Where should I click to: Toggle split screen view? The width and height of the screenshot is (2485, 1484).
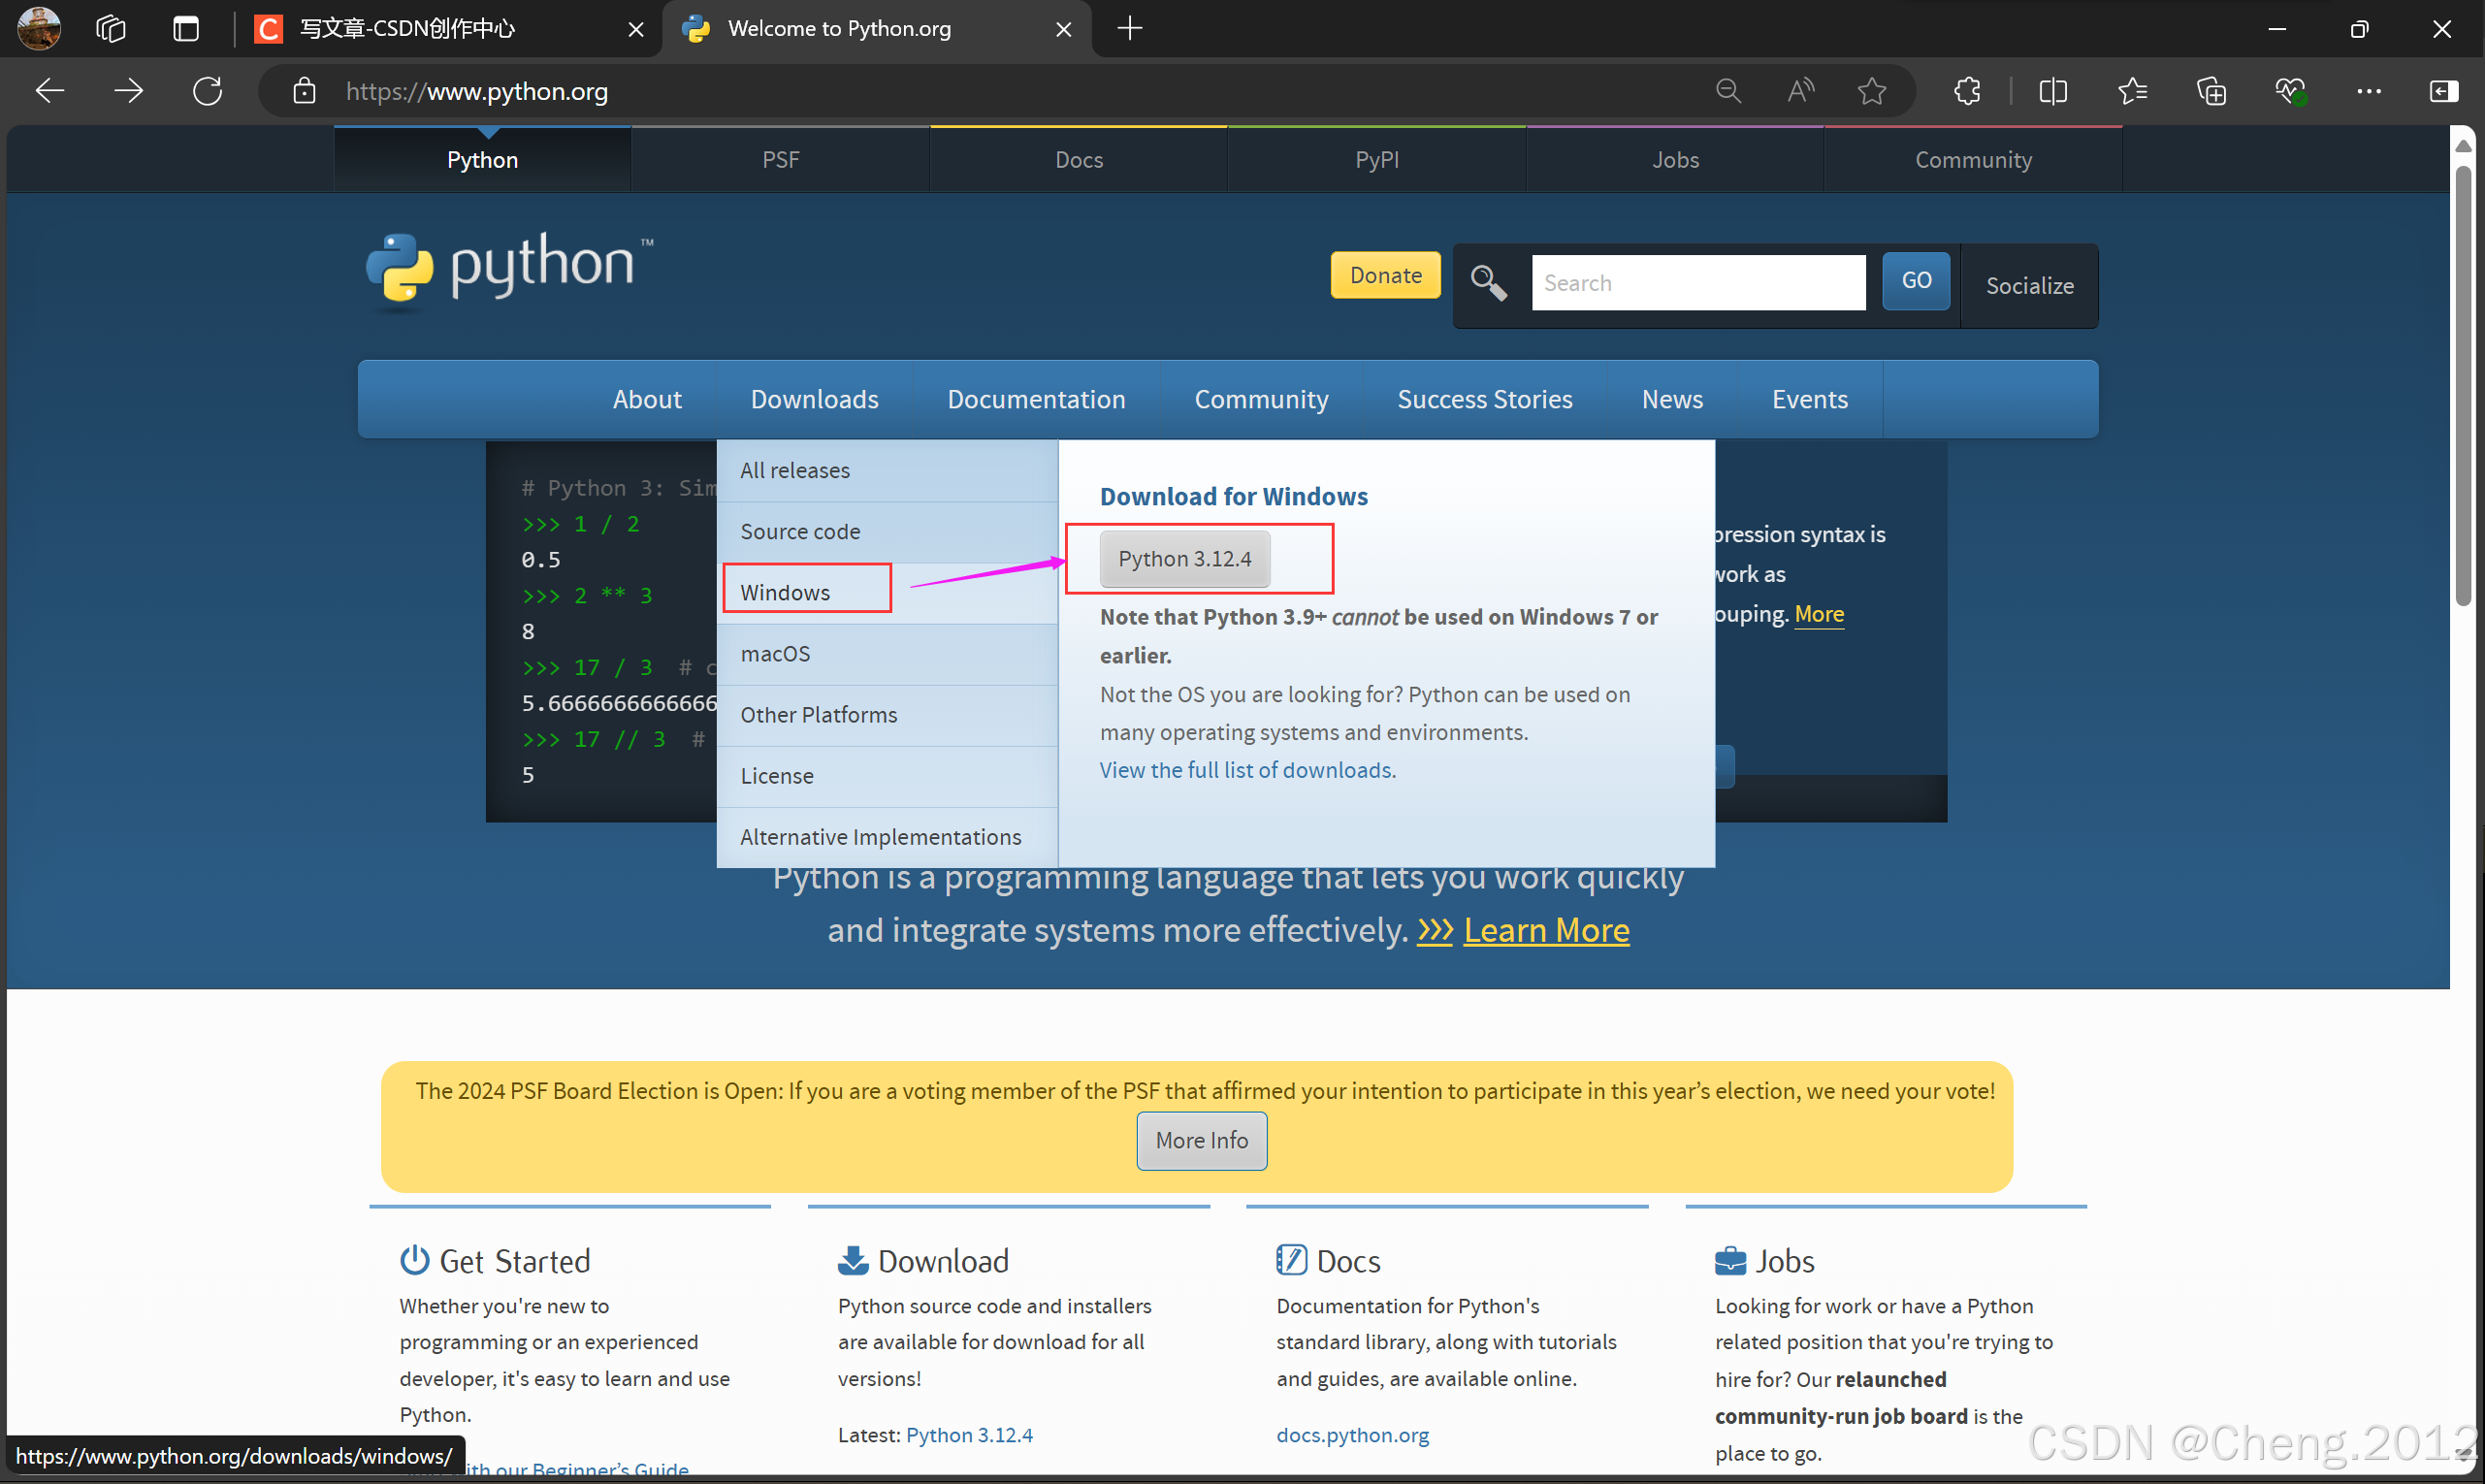coord(2052,91)
